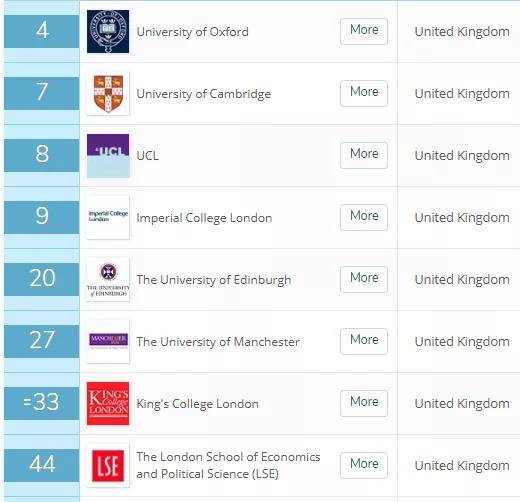Image resolution: width=520 pixels, height=502 pixels.
Task: Click More beside The University of Edinburgh
Action: point(364,279)
